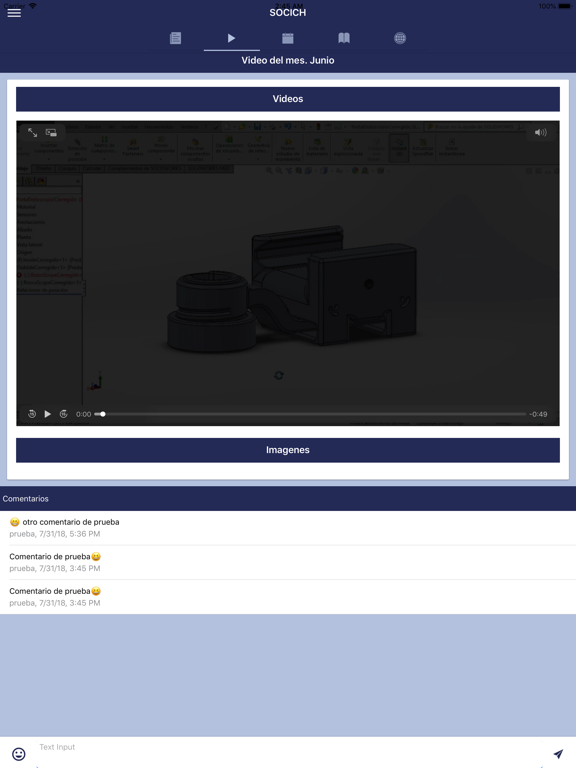
Task: Open the hamburger menu
Action: pyautogui.click(x=14, y=13)
